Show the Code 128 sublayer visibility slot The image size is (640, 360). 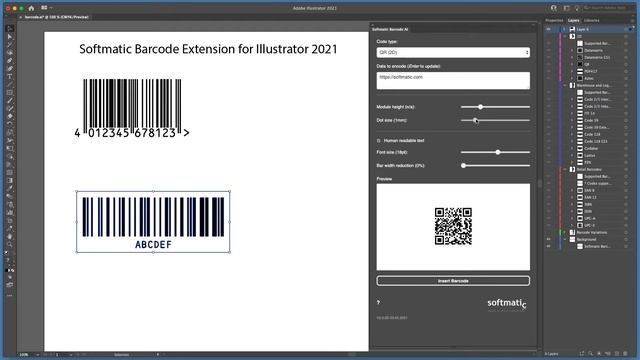pos(548,134)
